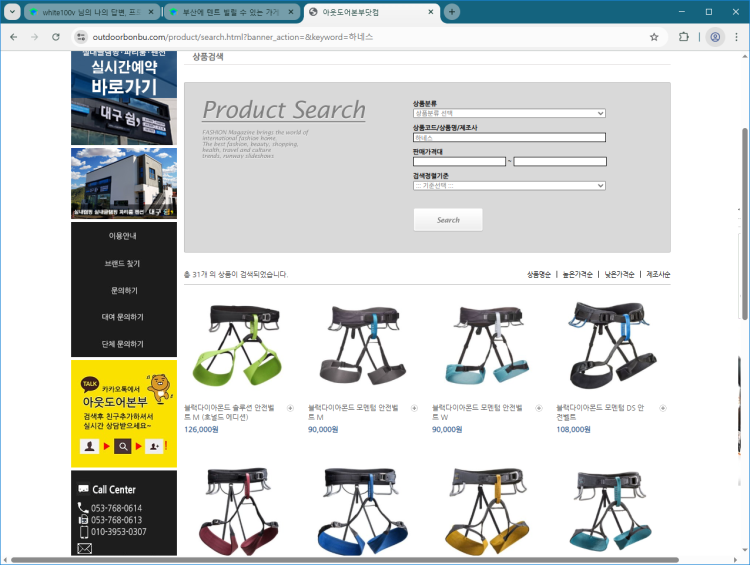Click the Call Center monitor icon
Image resolution: width=750 pixels, height=565 pixels.
(x=83, y=489)
